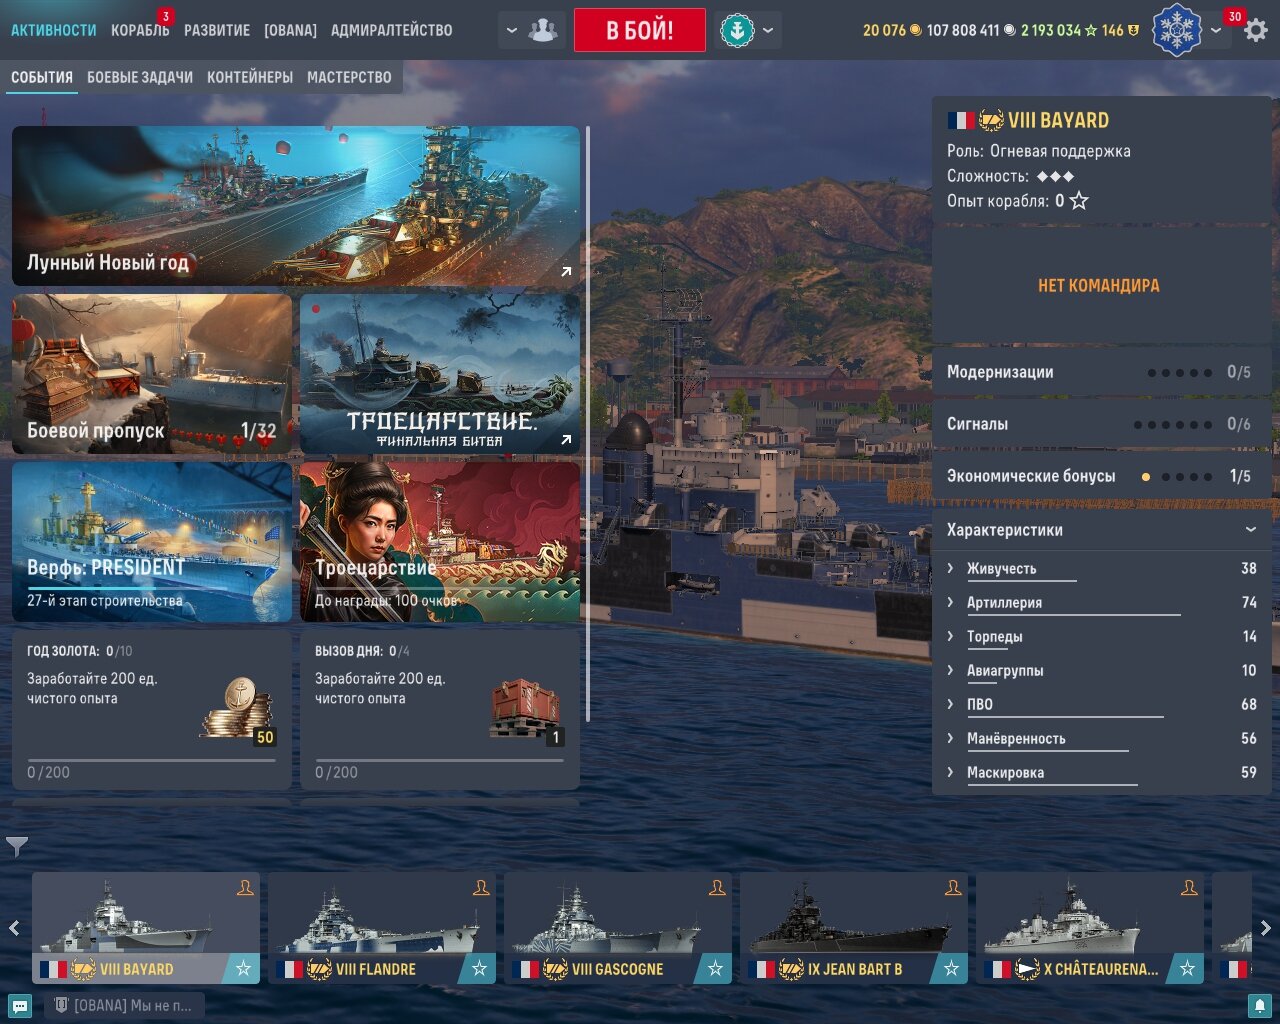Open the chat speech bubble icon
This screenshot has height=1024, width=1280.
tap(19, 1006)
